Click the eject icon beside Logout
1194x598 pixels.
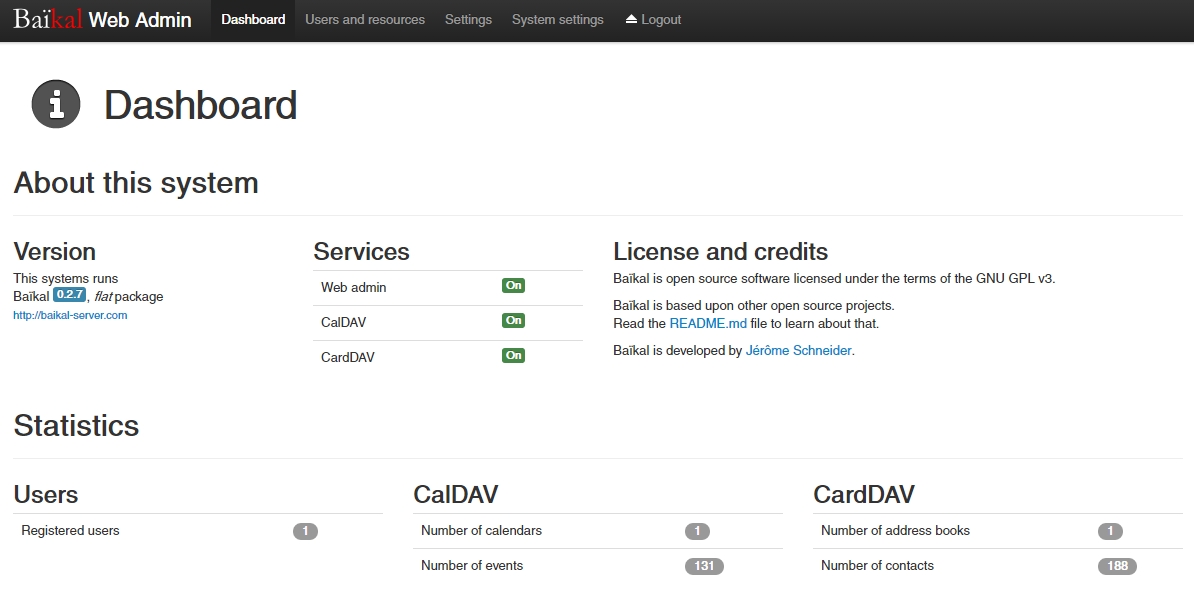[x=631, y=19]
